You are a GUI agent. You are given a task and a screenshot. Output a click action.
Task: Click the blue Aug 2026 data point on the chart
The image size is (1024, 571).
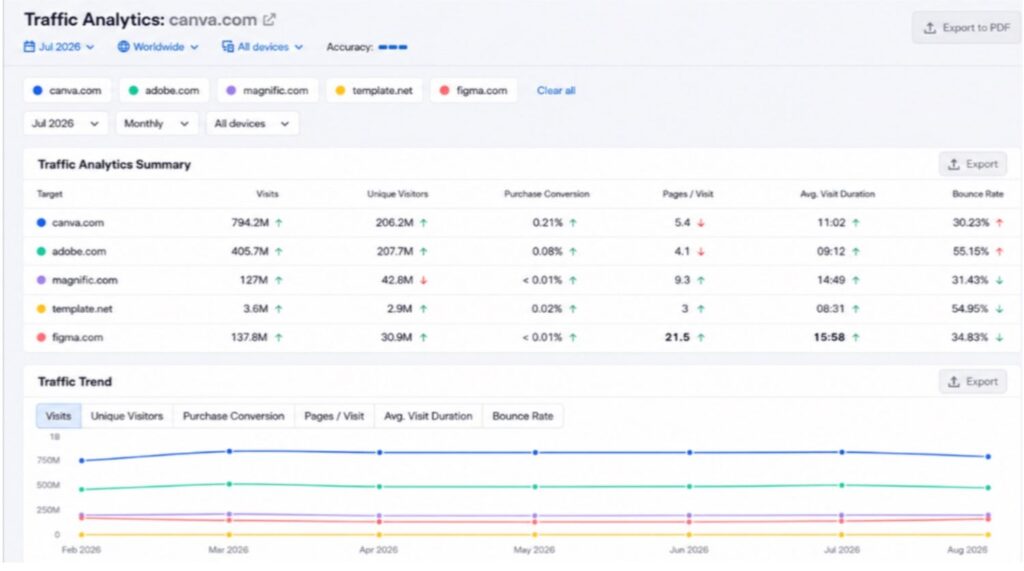988,457
